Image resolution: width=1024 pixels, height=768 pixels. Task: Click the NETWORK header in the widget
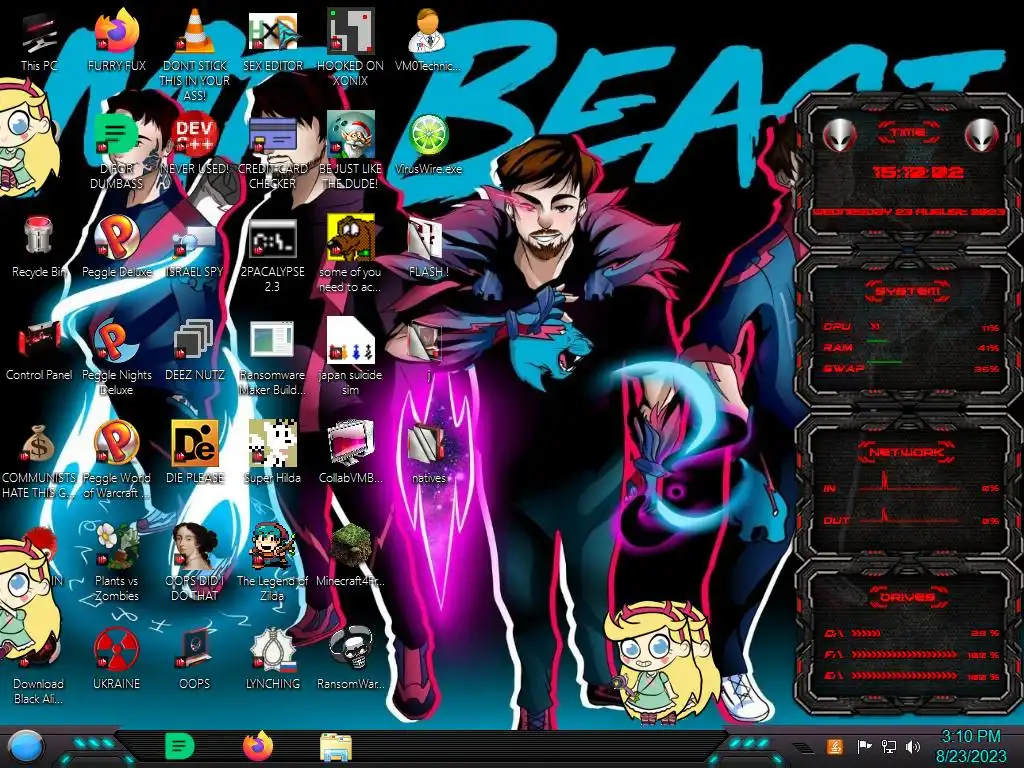[906, 452]
